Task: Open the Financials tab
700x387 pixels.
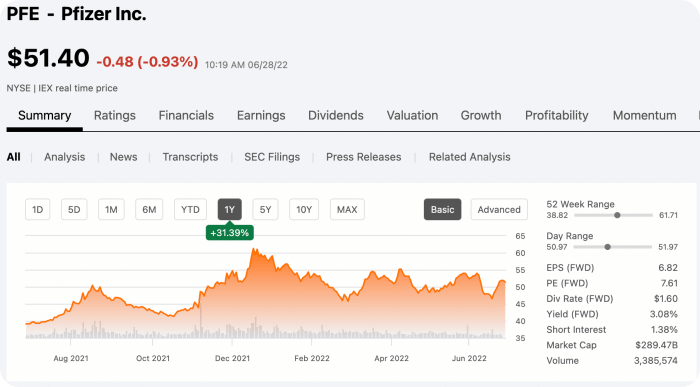Action: coord(186,116)
